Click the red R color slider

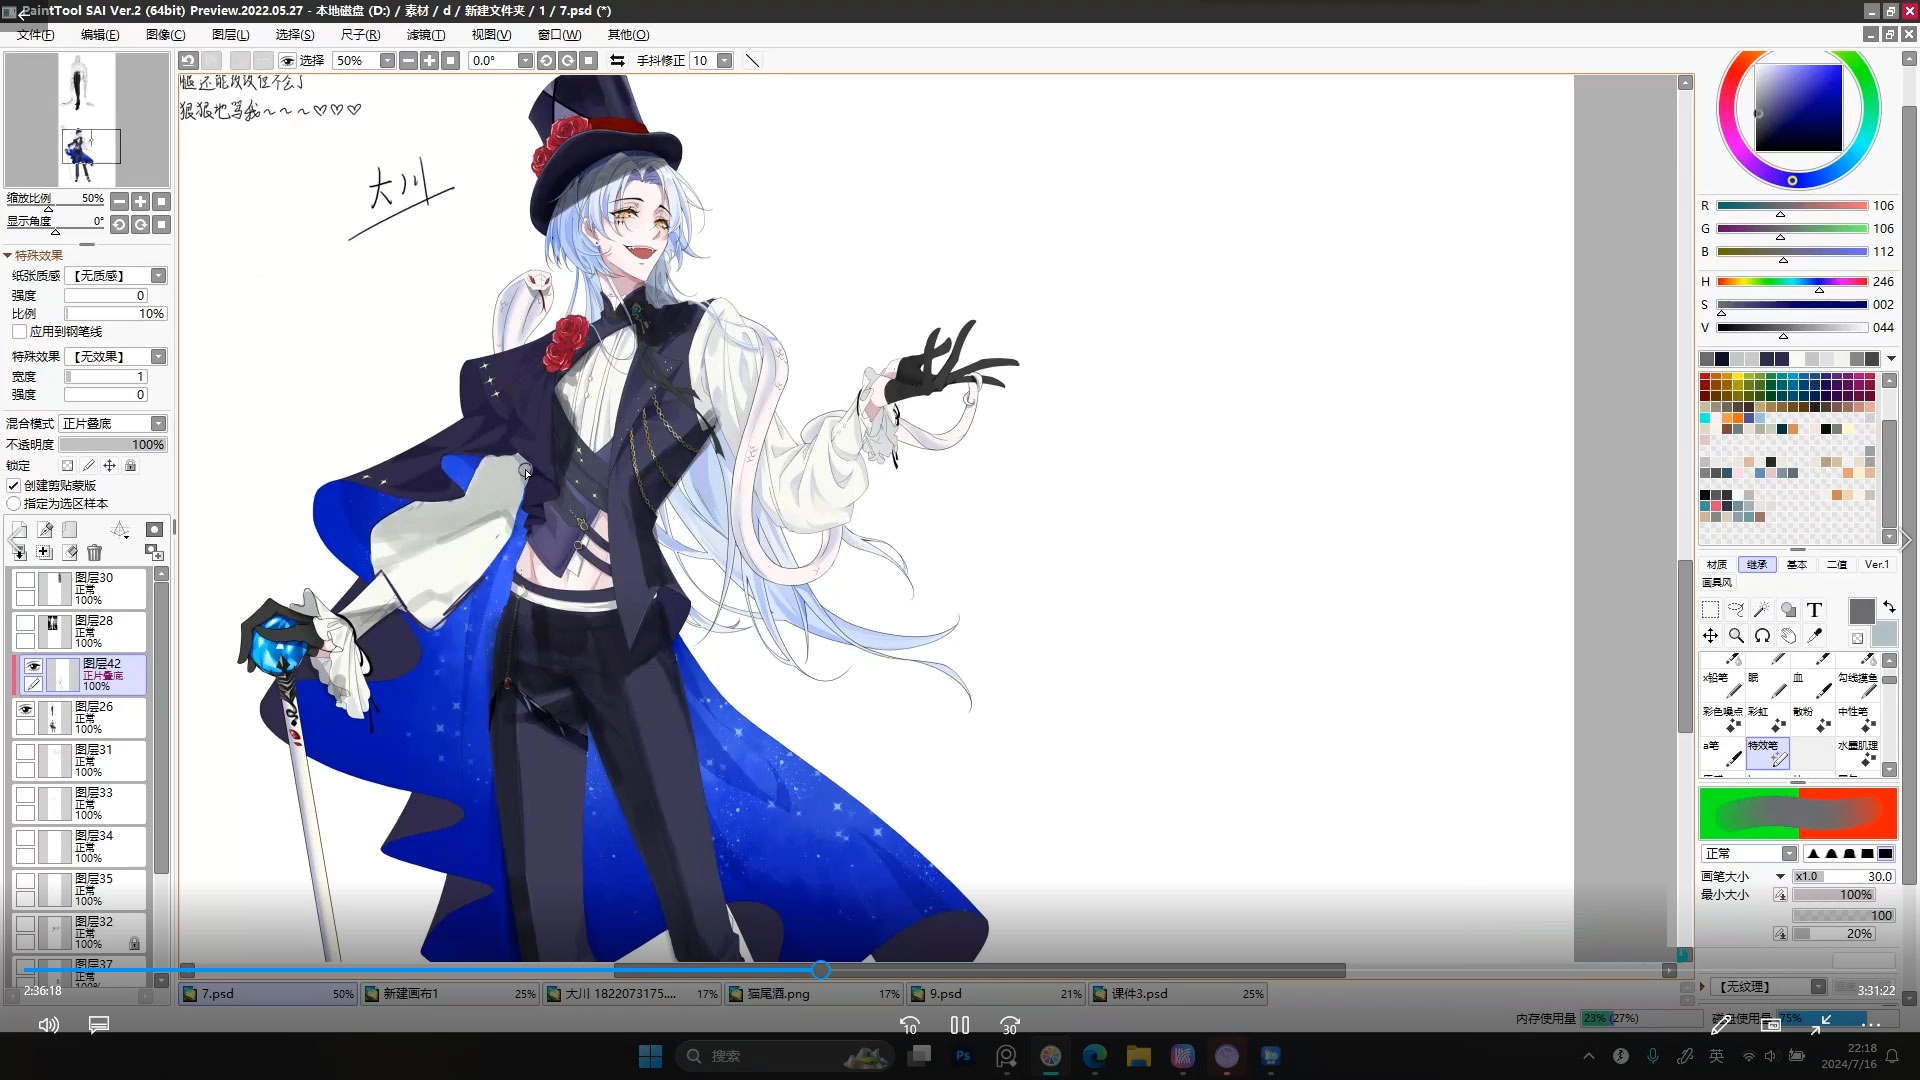[x=1791, y=206]
